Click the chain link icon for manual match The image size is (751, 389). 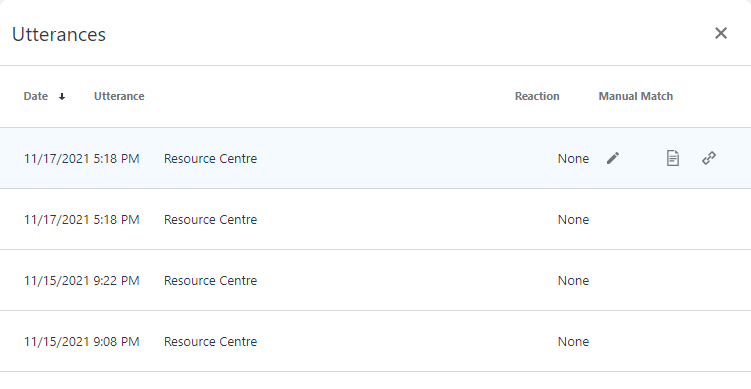pos(709,158)
